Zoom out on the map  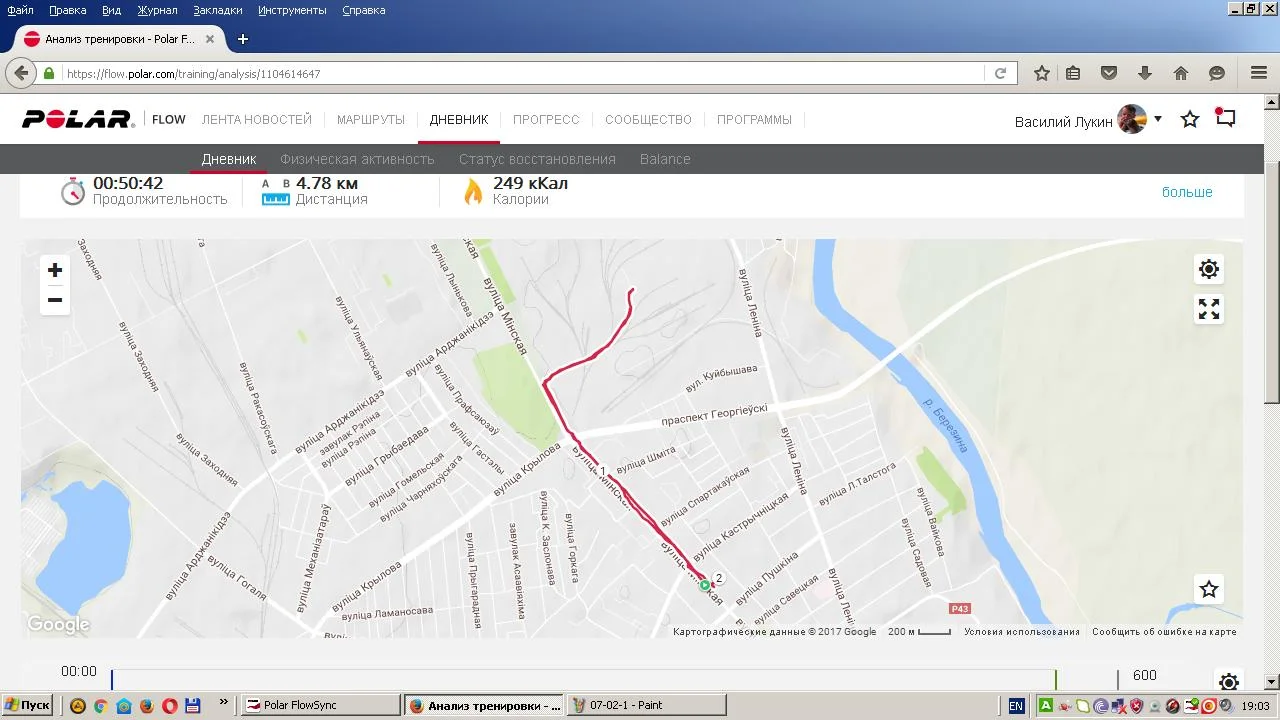click(55, 300)
